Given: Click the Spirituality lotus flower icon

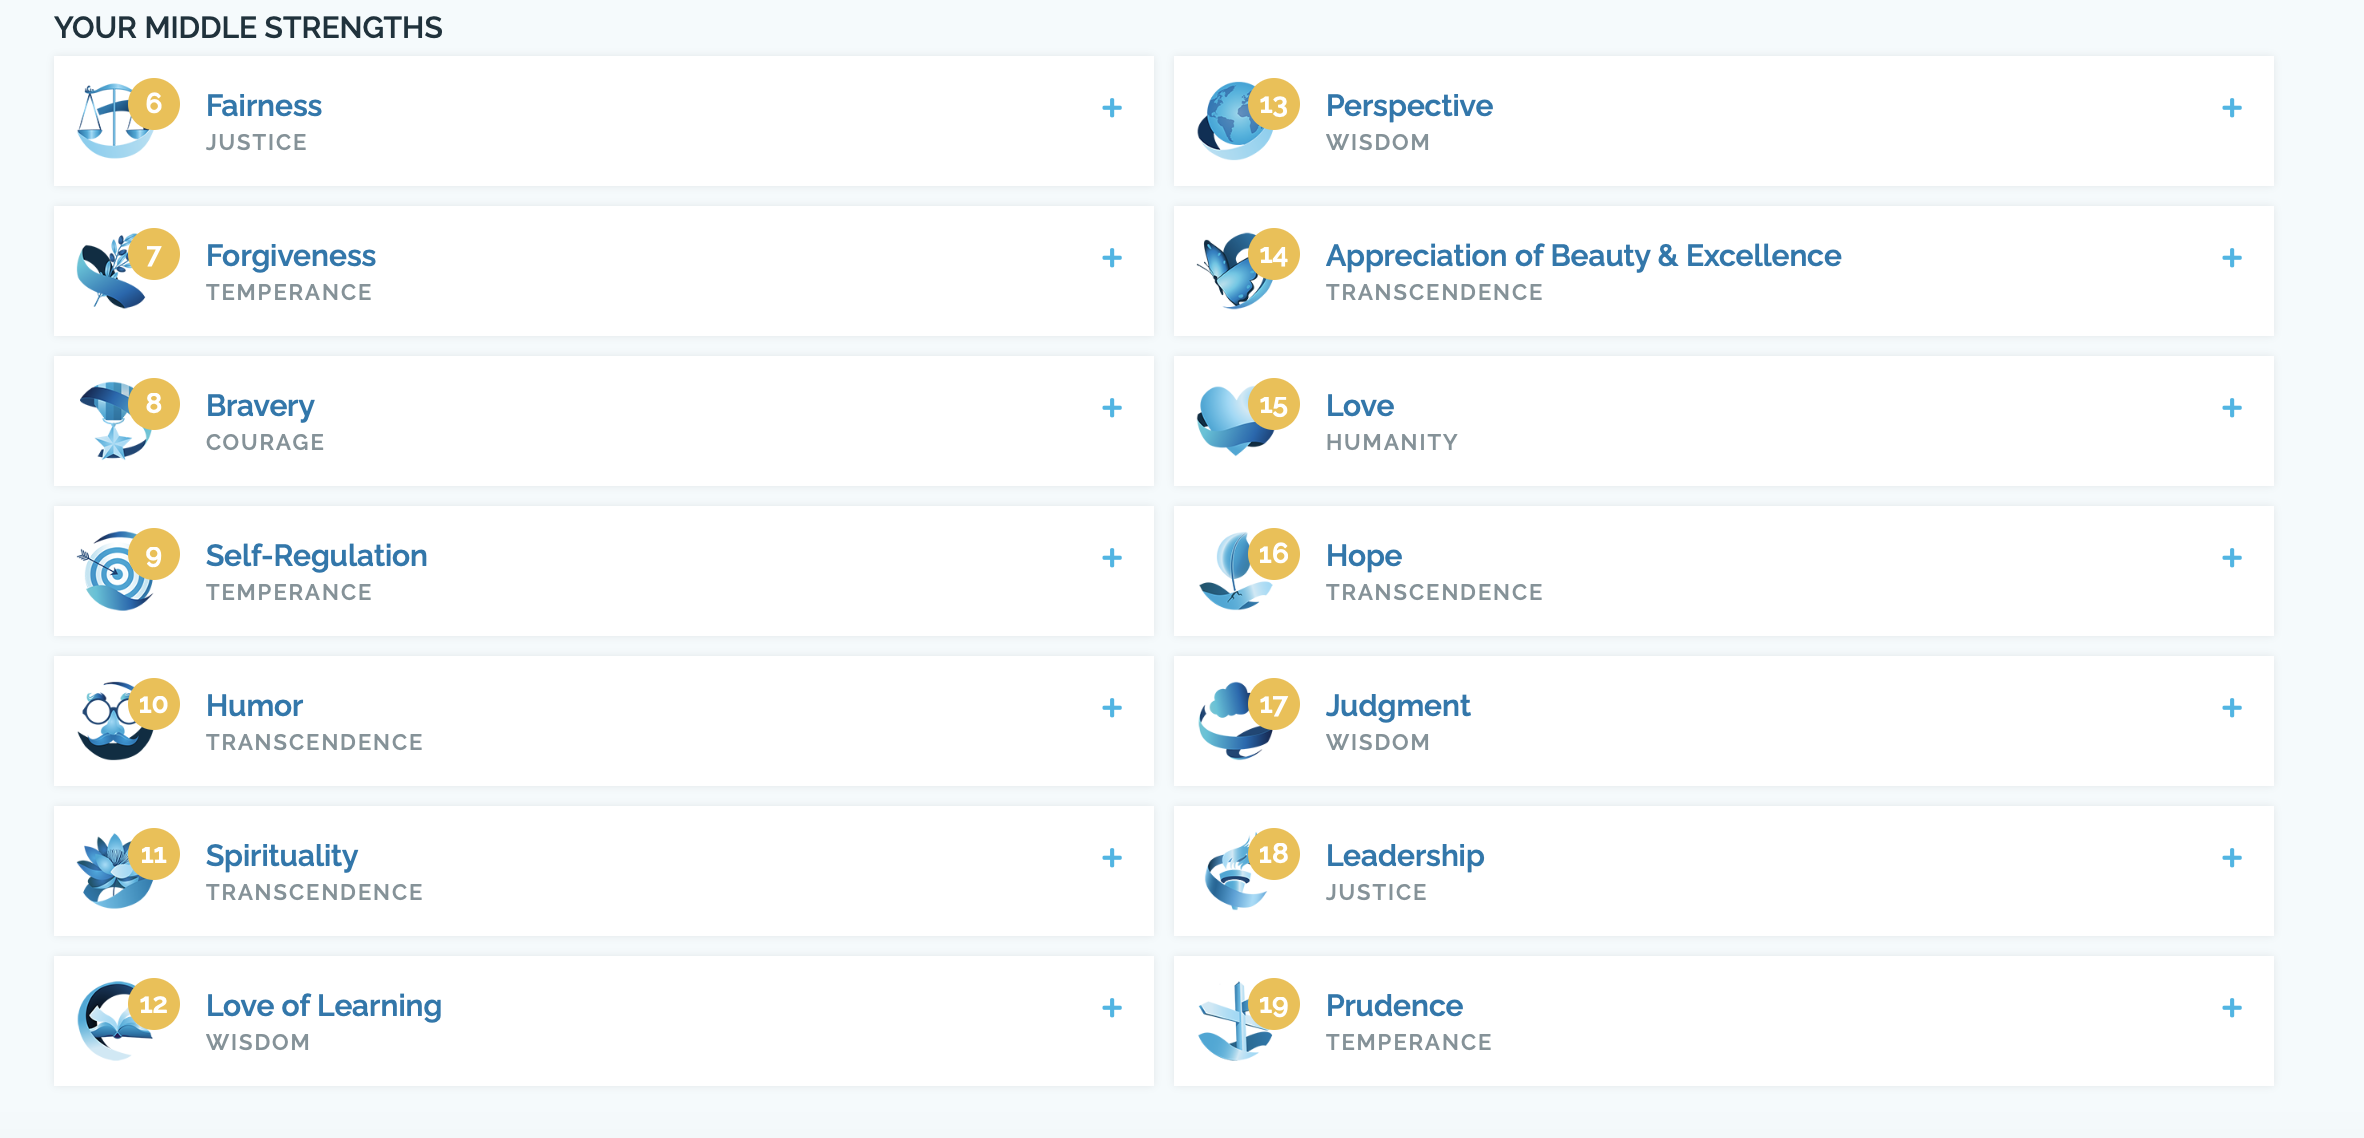Looking at the screenshot, I should 108,874.
